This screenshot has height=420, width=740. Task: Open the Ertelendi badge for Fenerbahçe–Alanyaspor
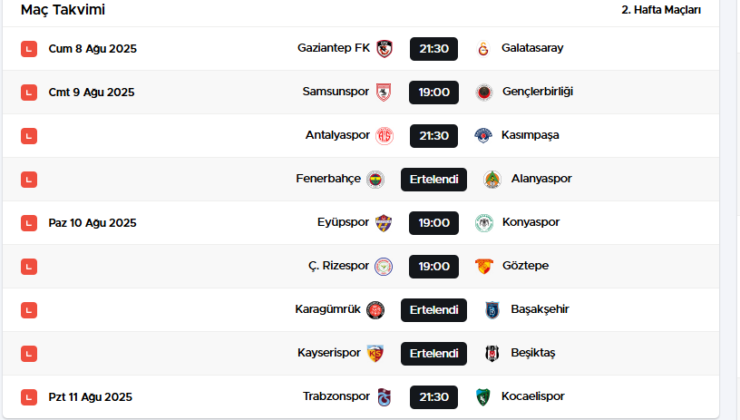click(x=433, y=179)
